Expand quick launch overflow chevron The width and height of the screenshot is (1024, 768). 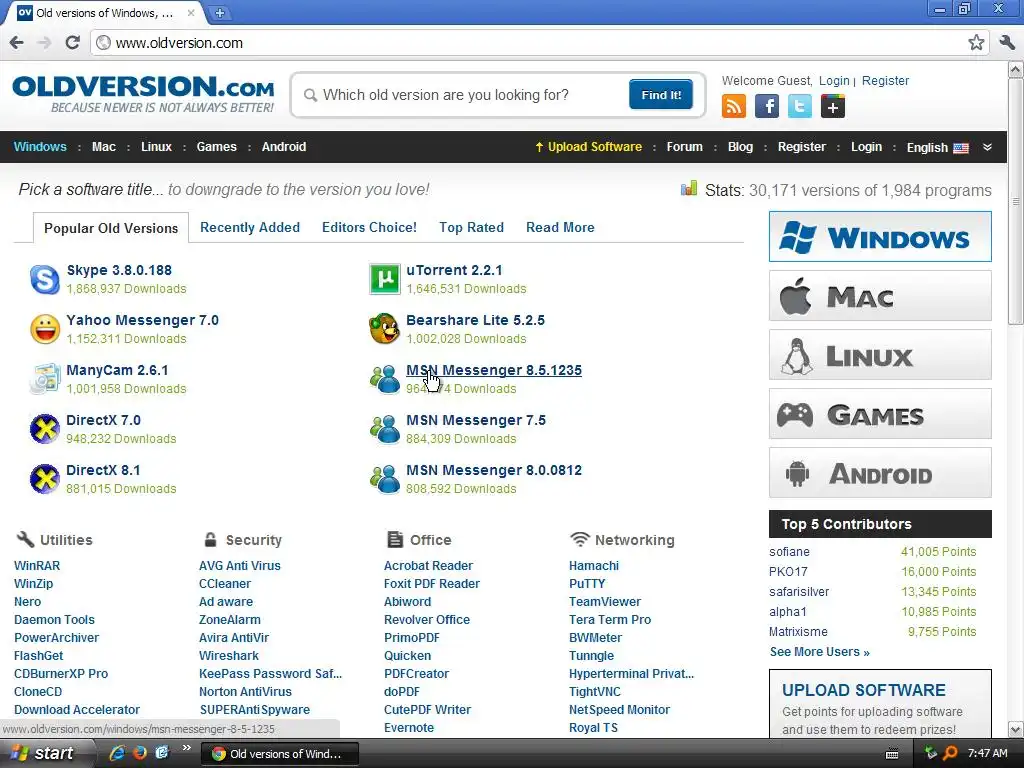pos(186,748)
